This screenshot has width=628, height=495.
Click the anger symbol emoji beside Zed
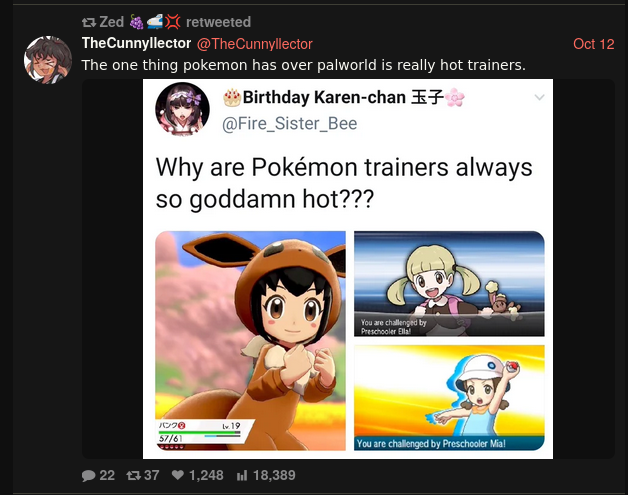click(173, 22)
